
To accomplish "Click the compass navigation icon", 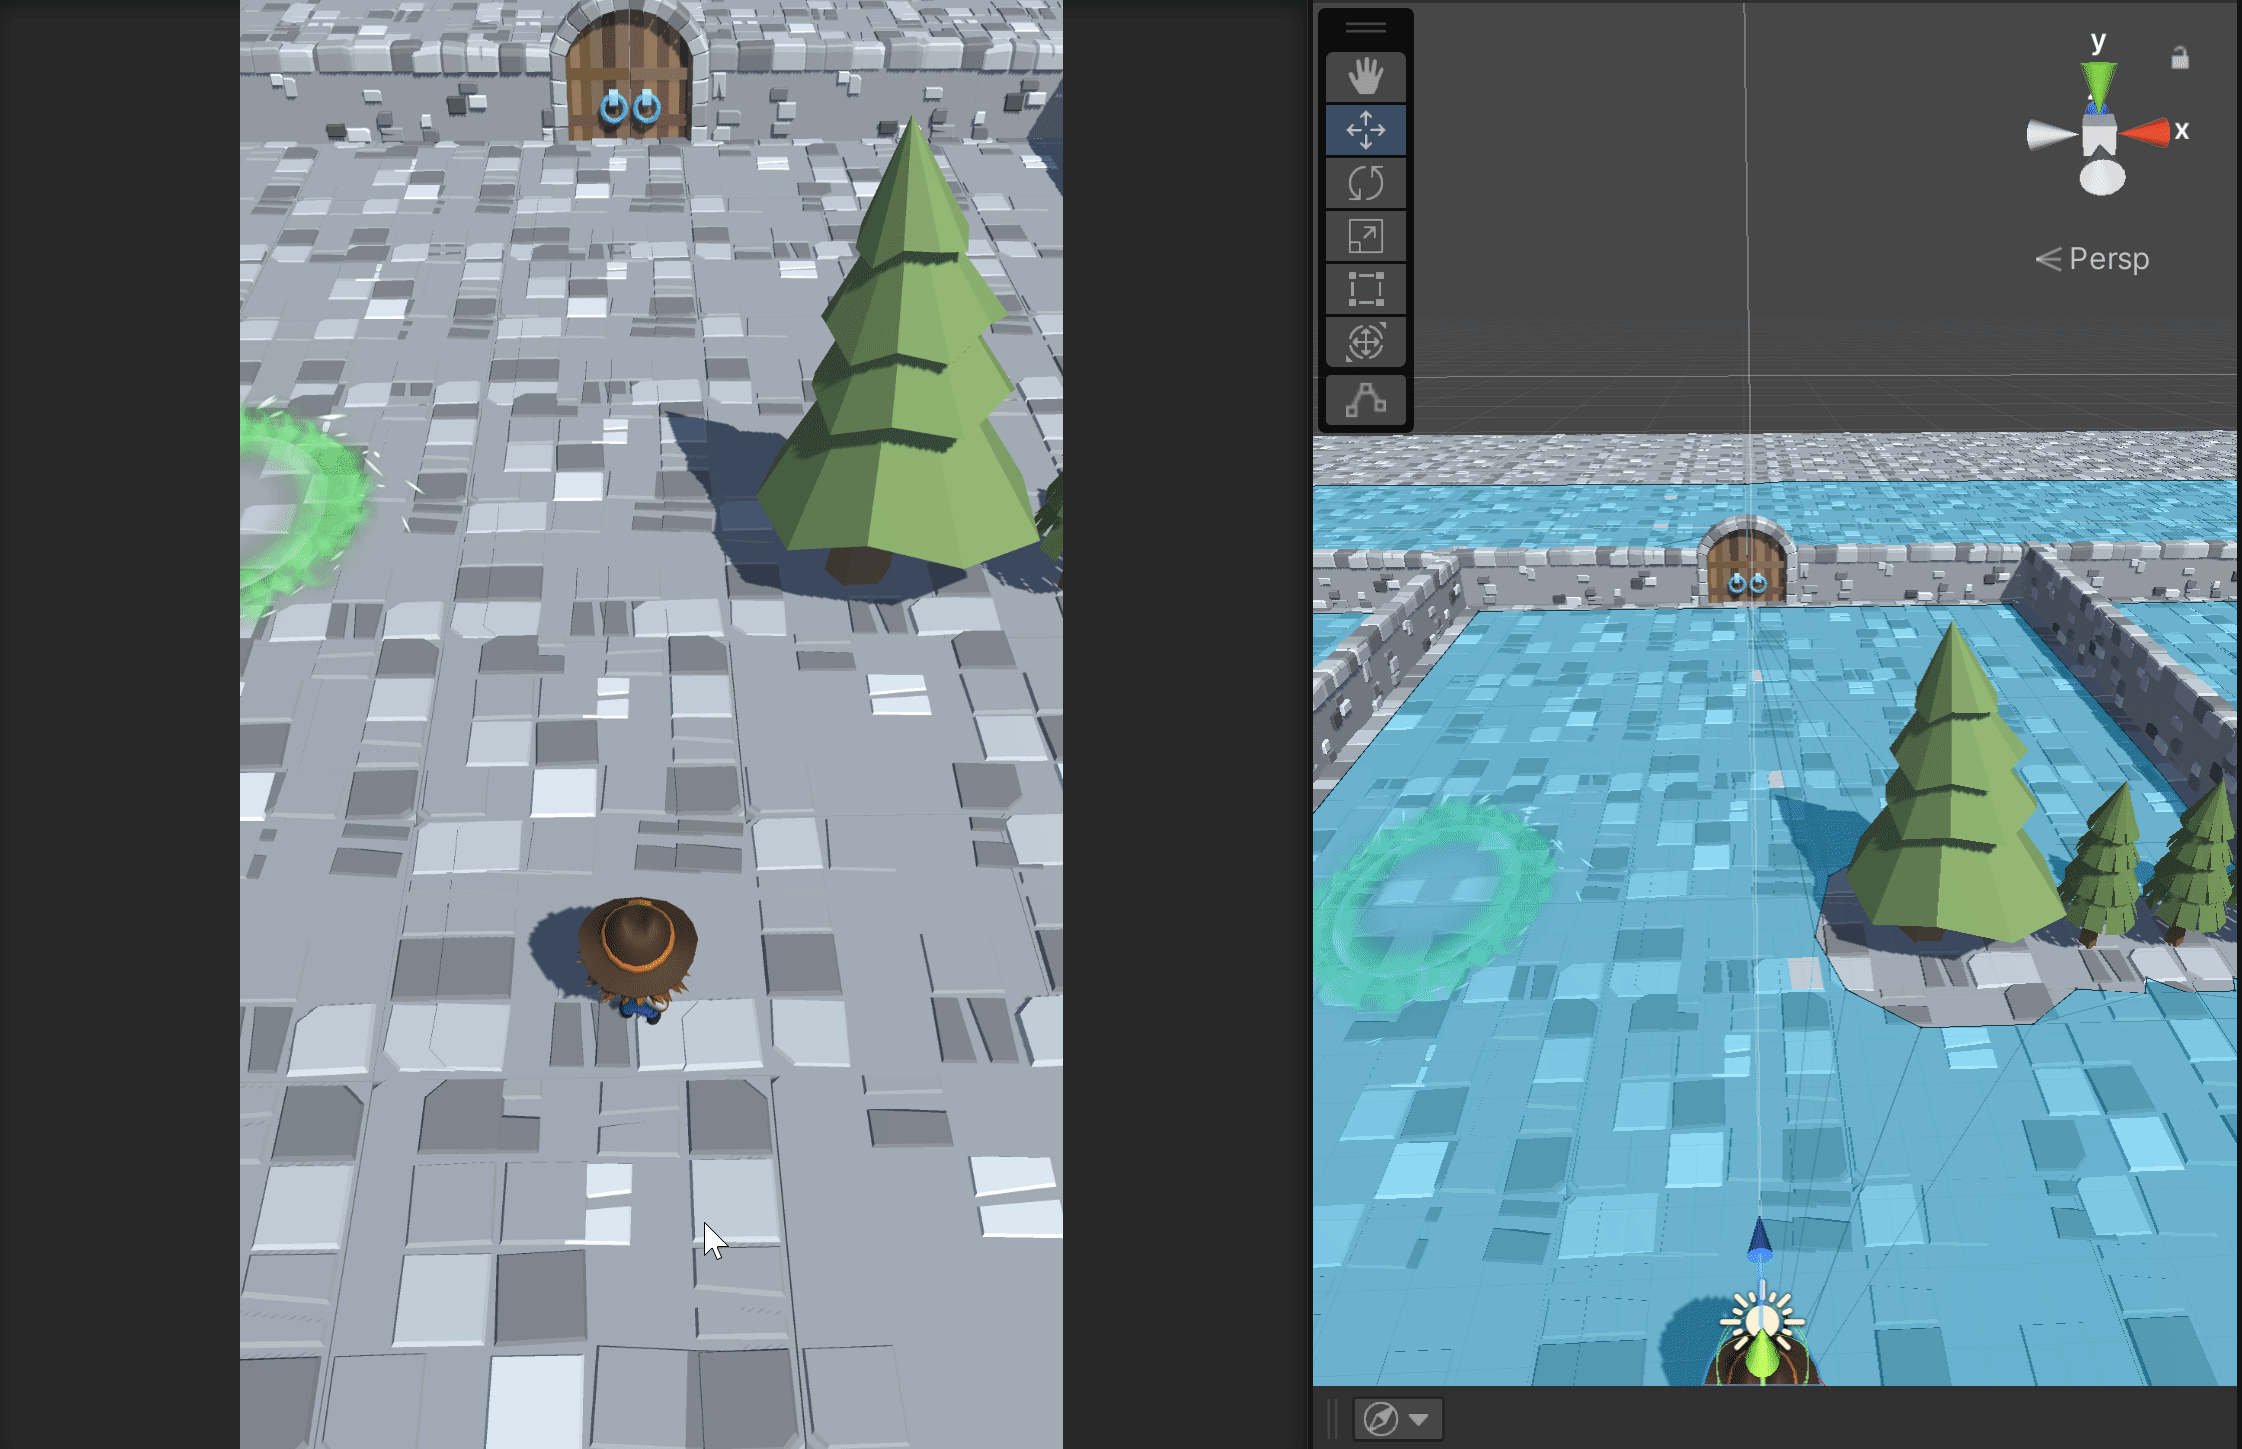I will [1381, 1419].
